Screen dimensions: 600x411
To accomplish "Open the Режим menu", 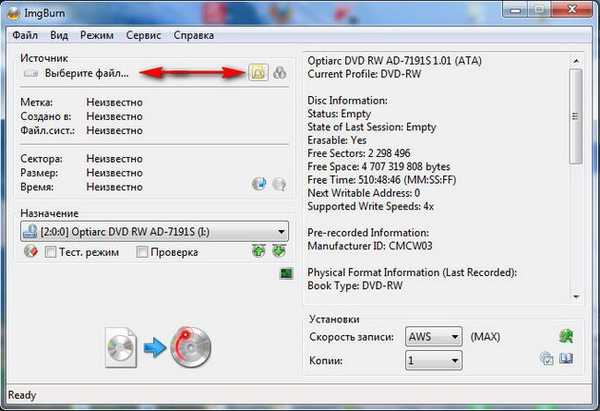I will tap(97, 35).
